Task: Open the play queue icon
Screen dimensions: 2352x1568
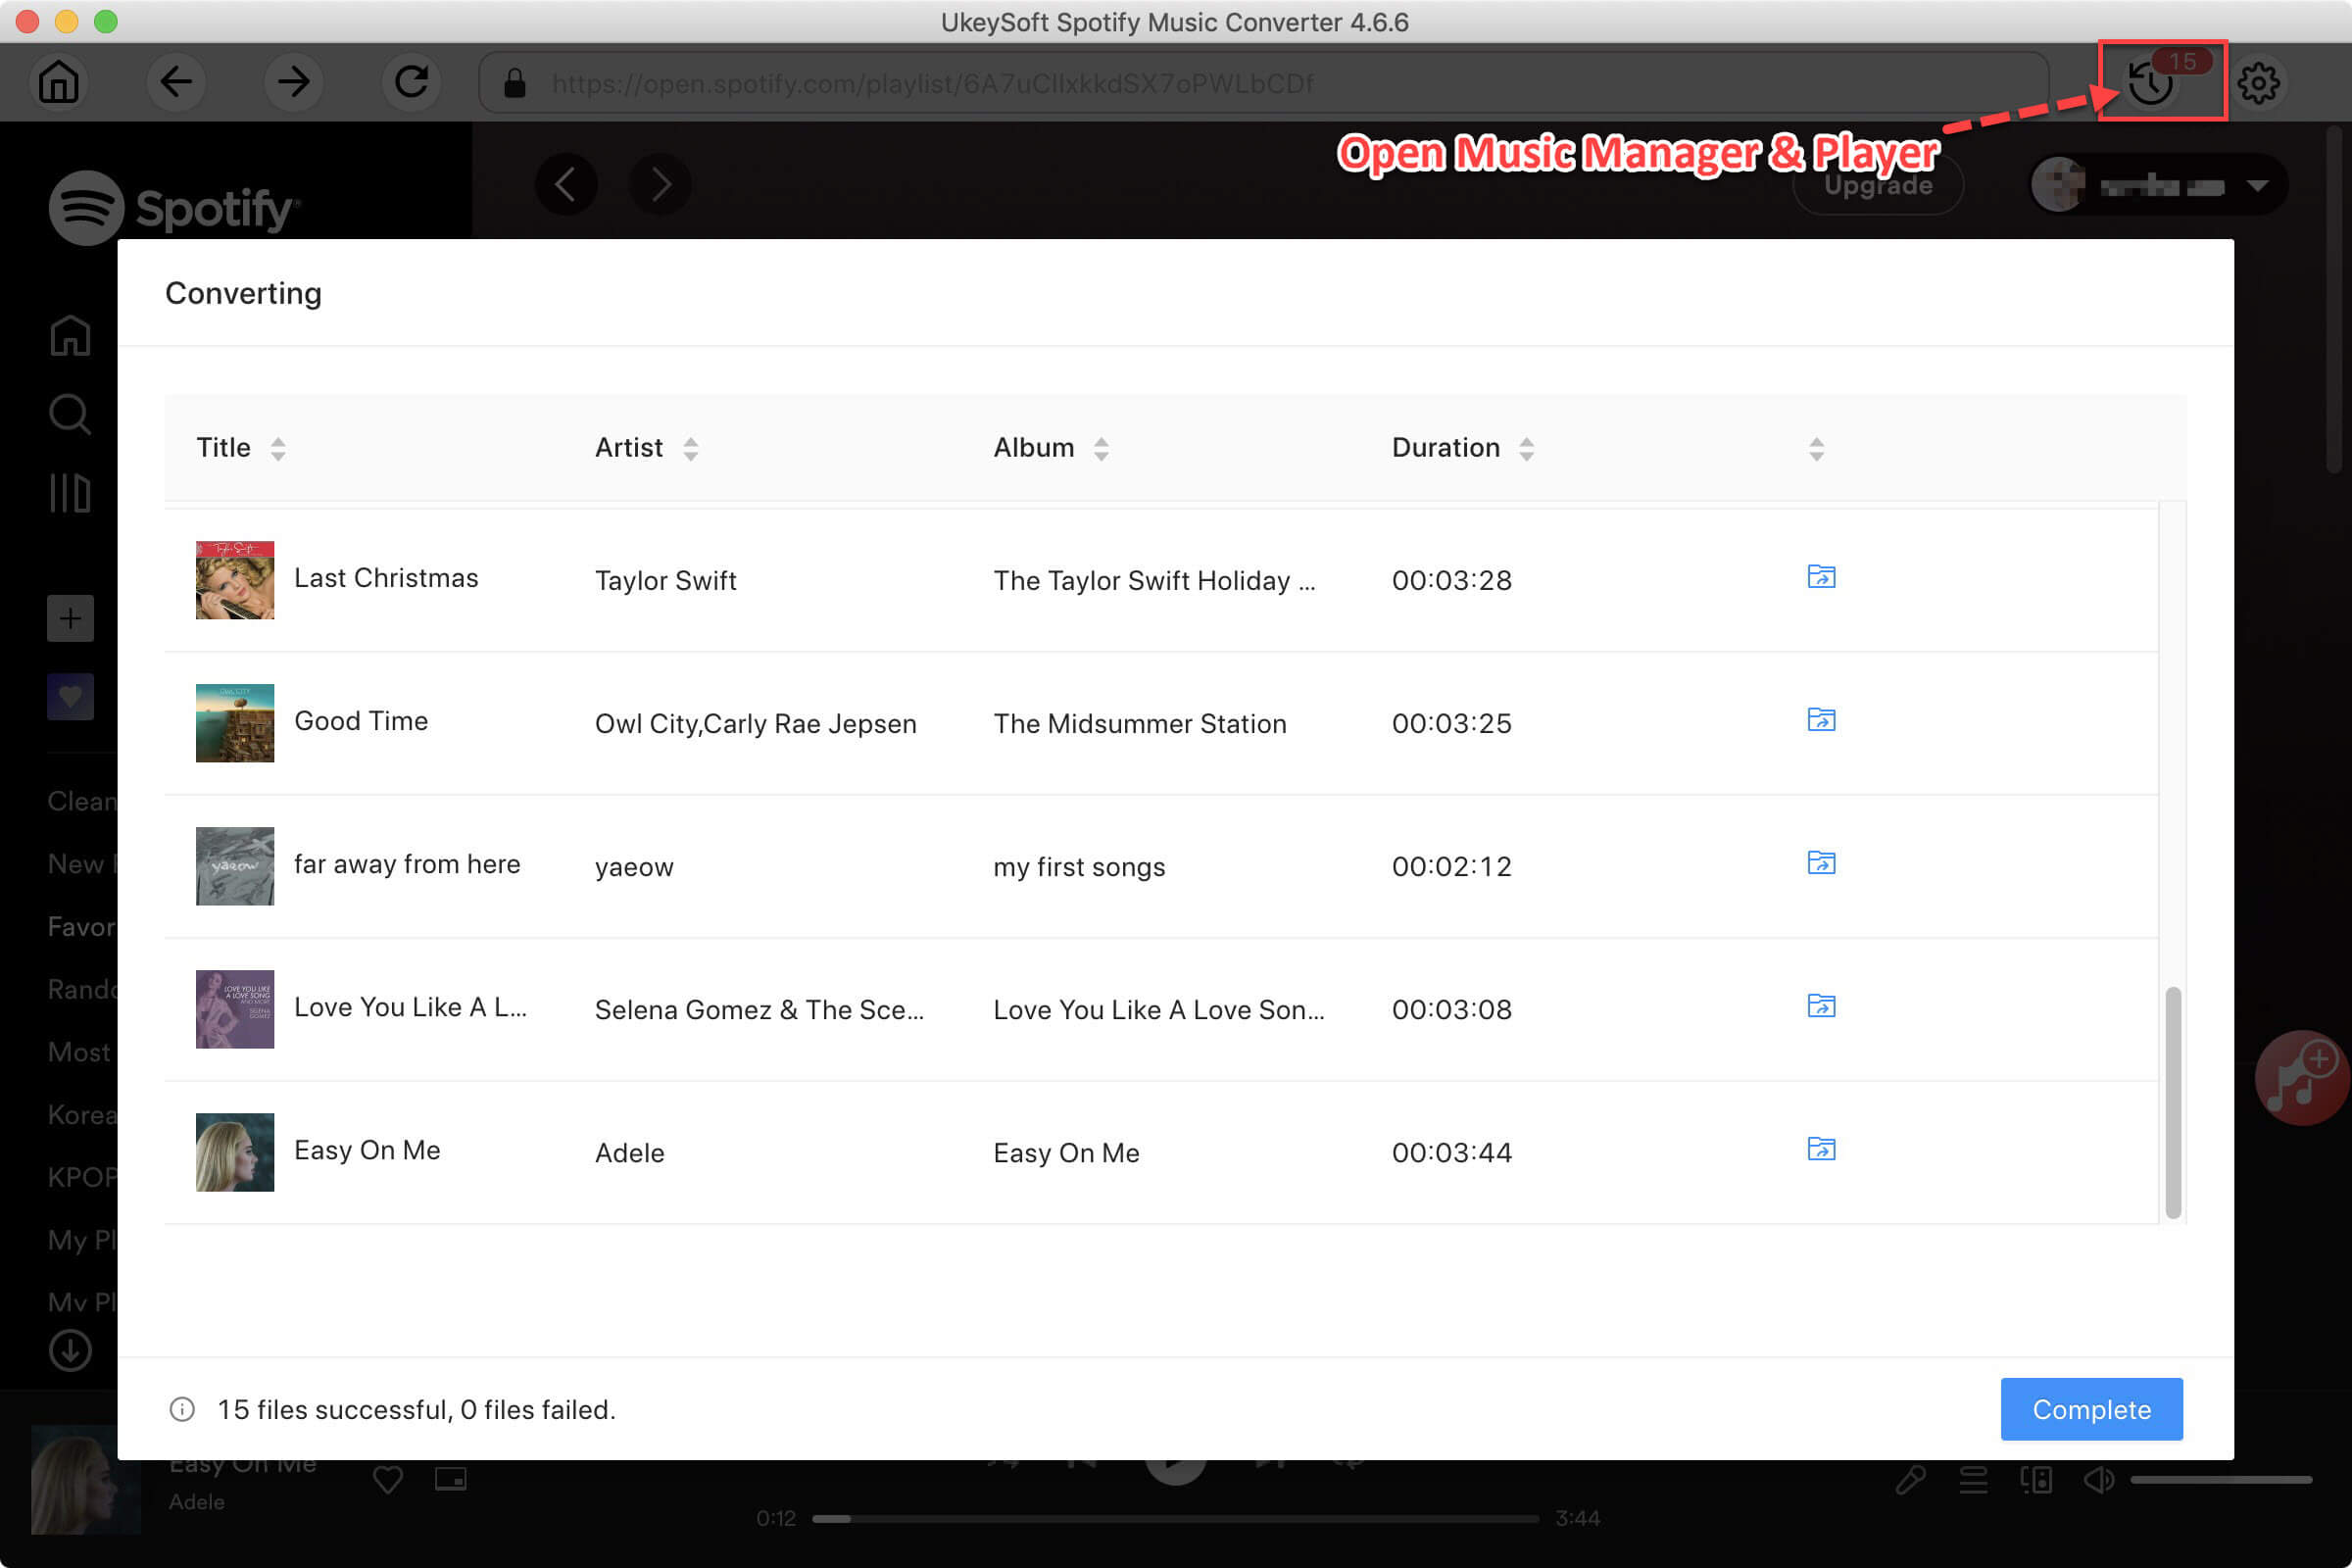Action: 1973,1479
